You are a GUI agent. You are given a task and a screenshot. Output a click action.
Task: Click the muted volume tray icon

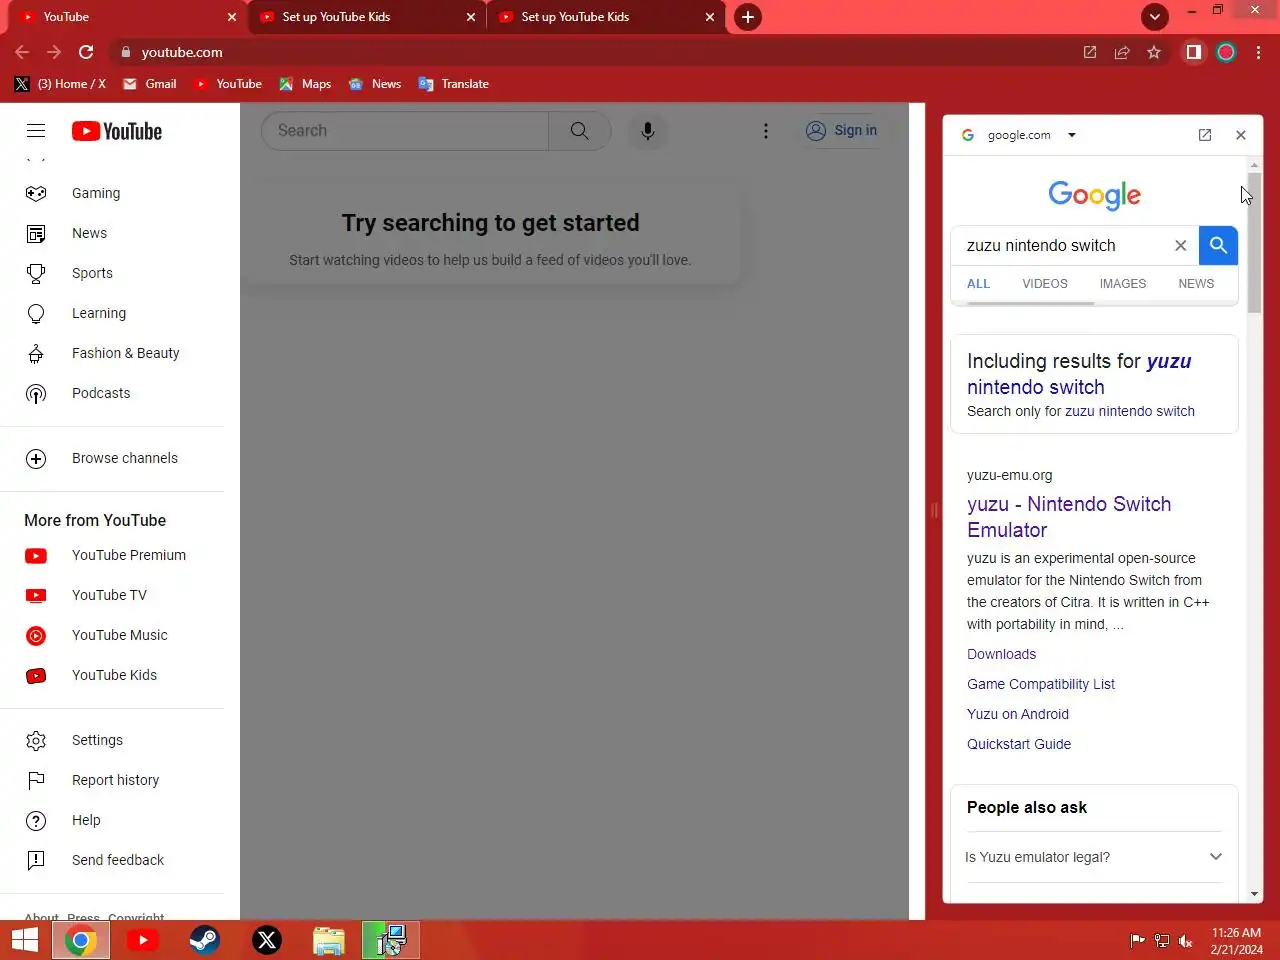tap(1186, 940)
